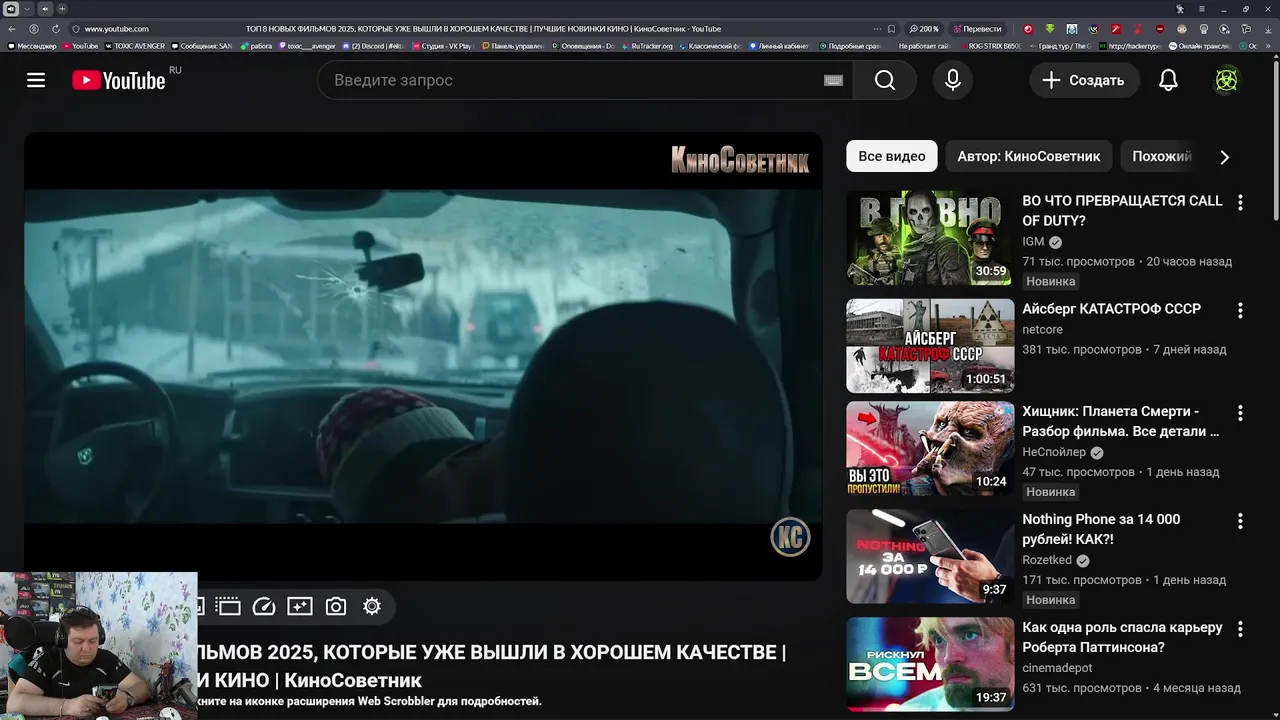This screenshot has height=720, width=1280.
Task: Open the on-screen keyboard in search box
Action: 833,80
